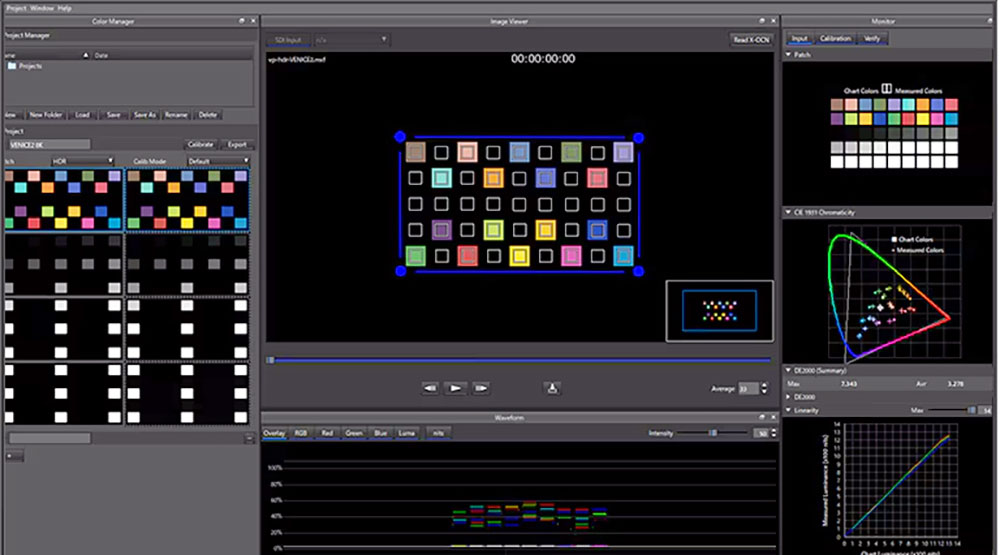1000x555 pixels.
Task: Float the Waveform panel
Action: pos(761,417)
